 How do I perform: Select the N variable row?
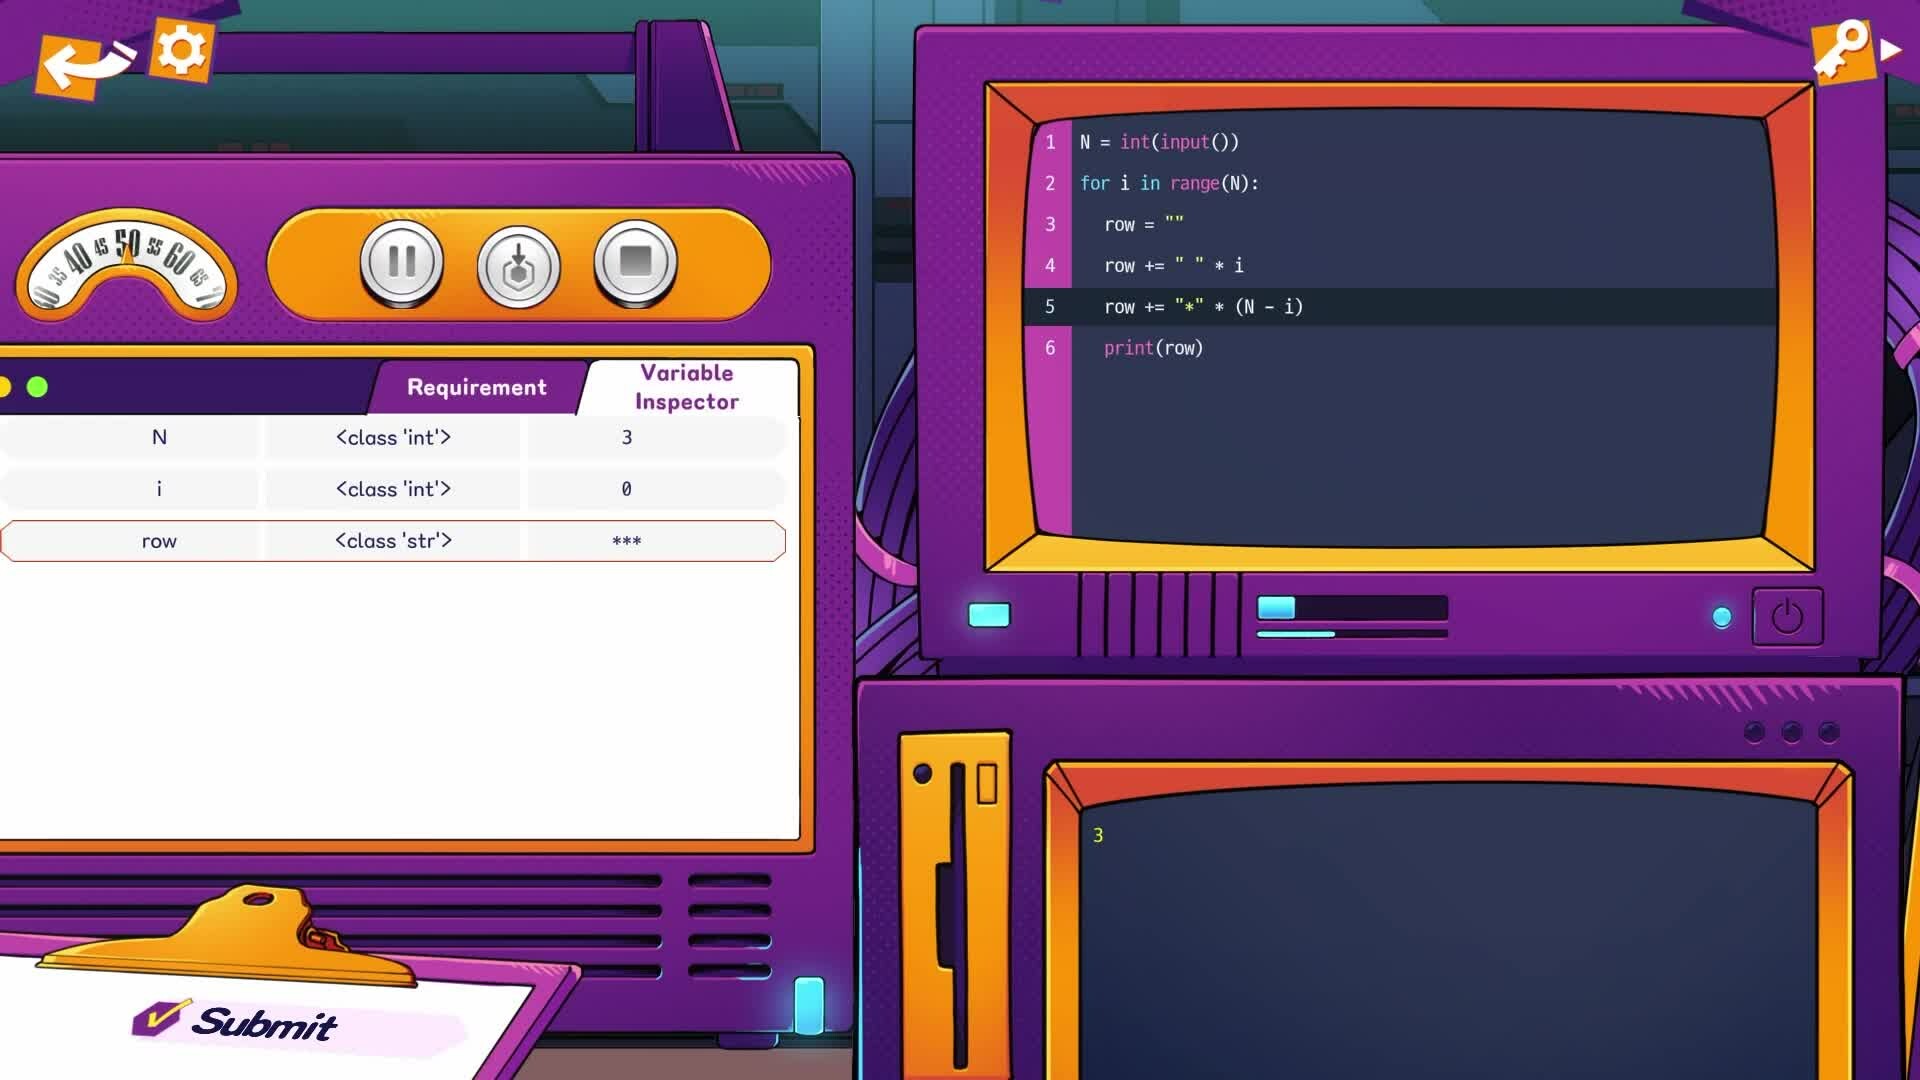393,438
